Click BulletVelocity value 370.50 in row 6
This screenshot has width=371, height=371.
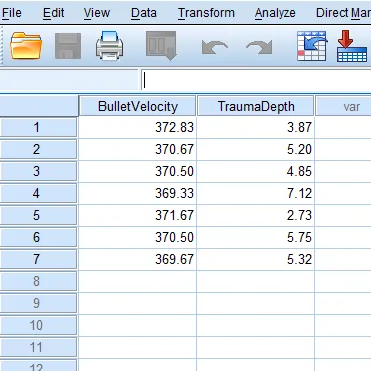(x=138, y=237)
